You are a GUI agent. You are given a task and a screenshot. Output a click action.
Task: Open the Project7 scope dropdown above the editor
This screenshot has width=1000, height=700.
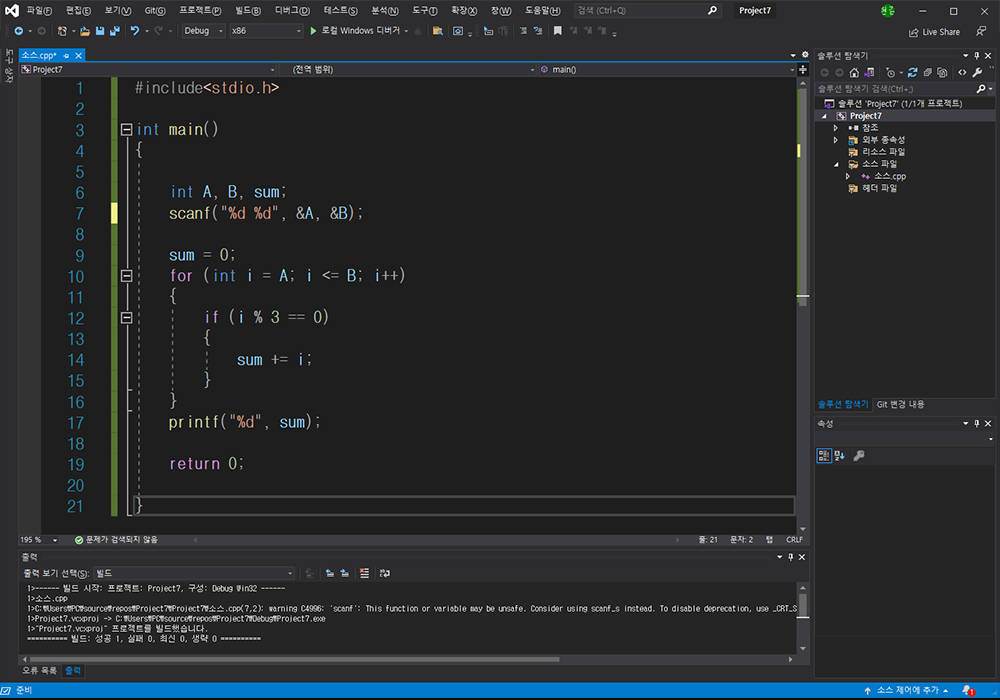[x=149, y=69]
